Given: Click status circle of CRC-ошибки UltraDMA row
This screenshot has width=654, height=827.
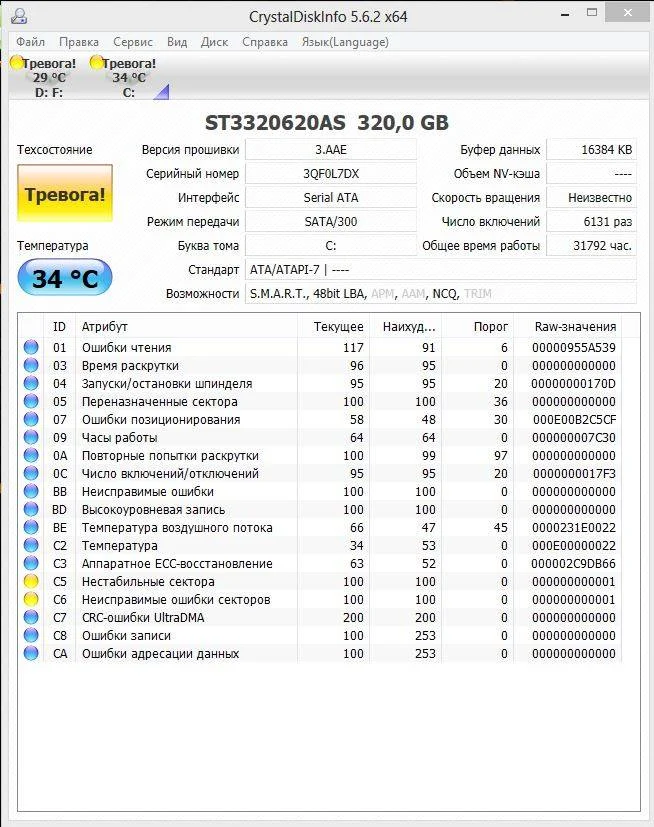Looking at the screenshot, I should coord(31,617).
